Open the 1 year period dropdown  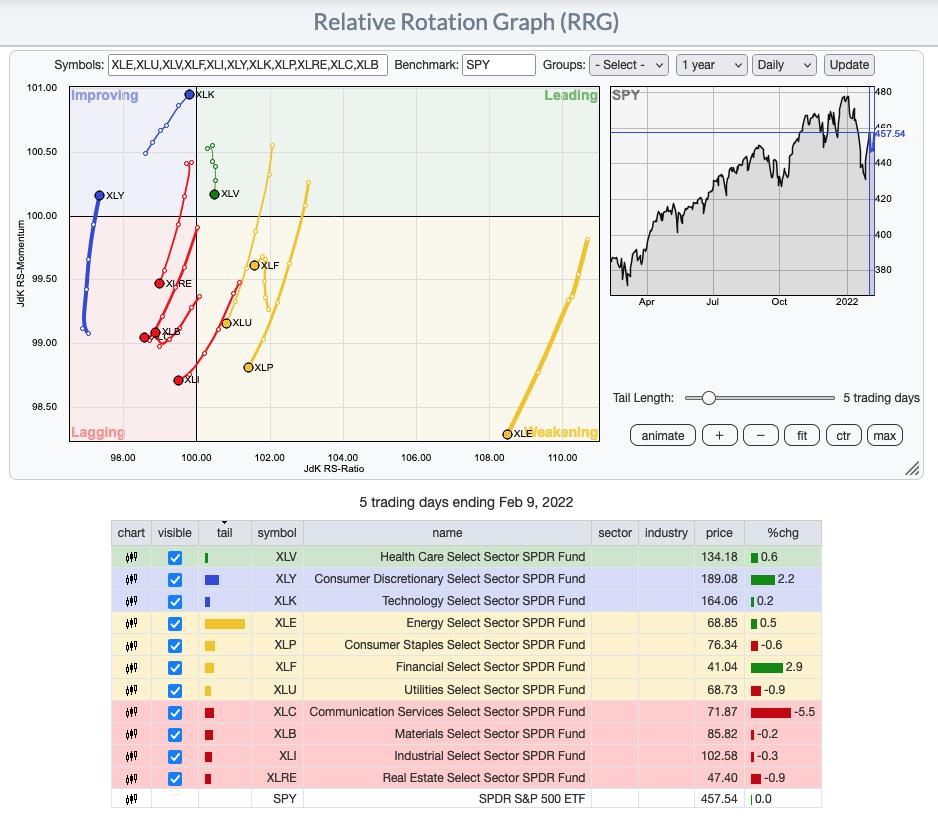coord(712,65)
